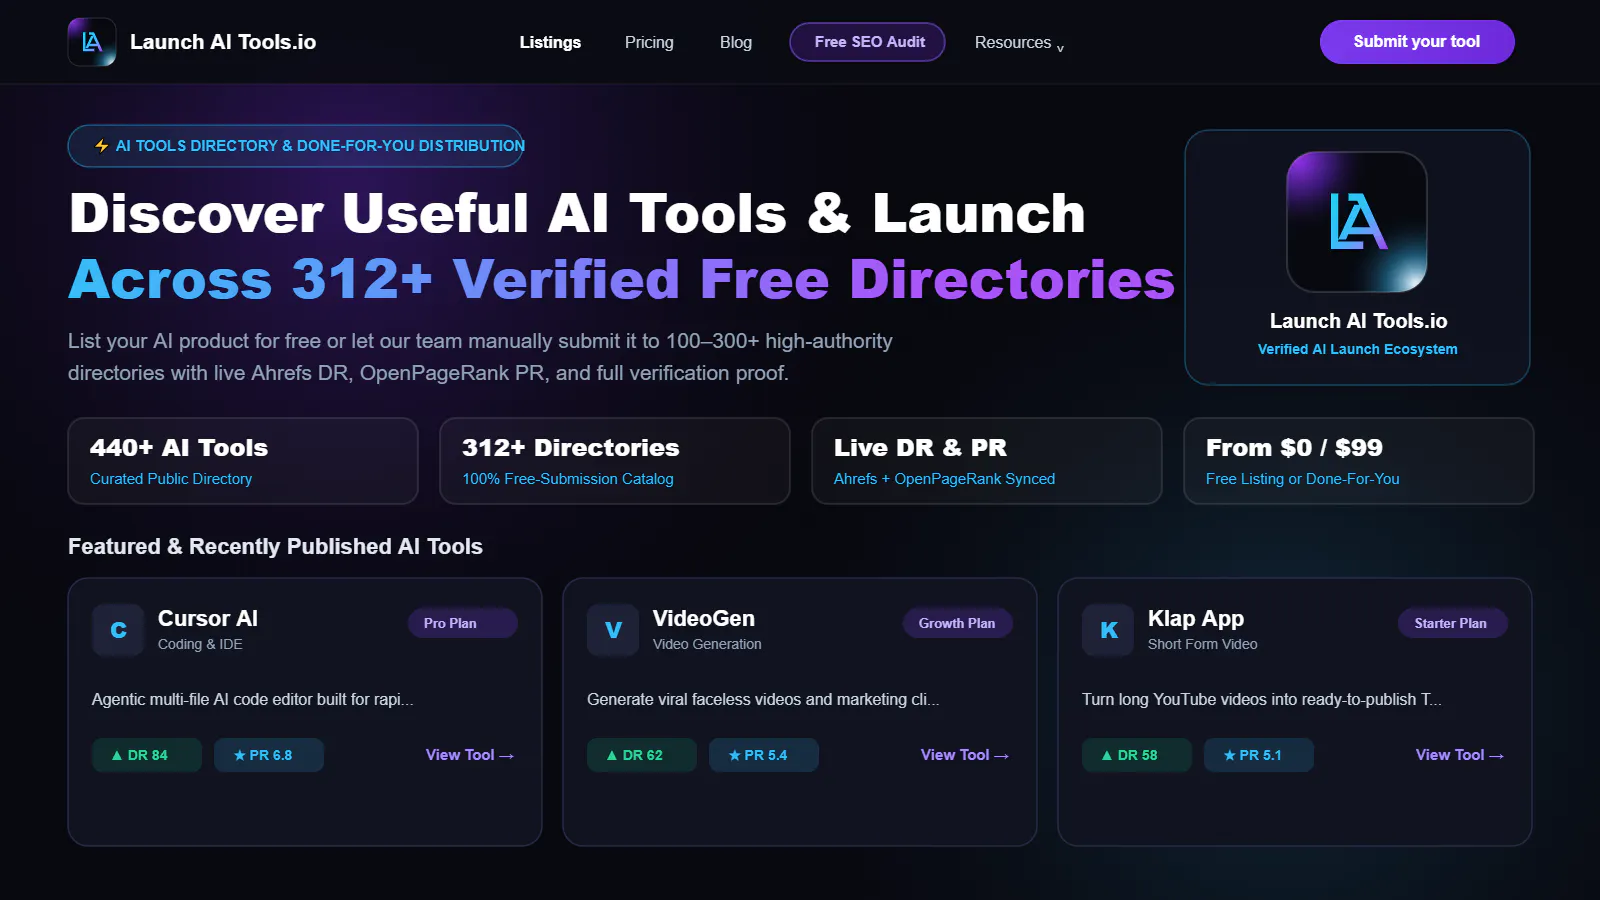Click the VideoGen 'V' avatar icon

click(x=613, y=630)
